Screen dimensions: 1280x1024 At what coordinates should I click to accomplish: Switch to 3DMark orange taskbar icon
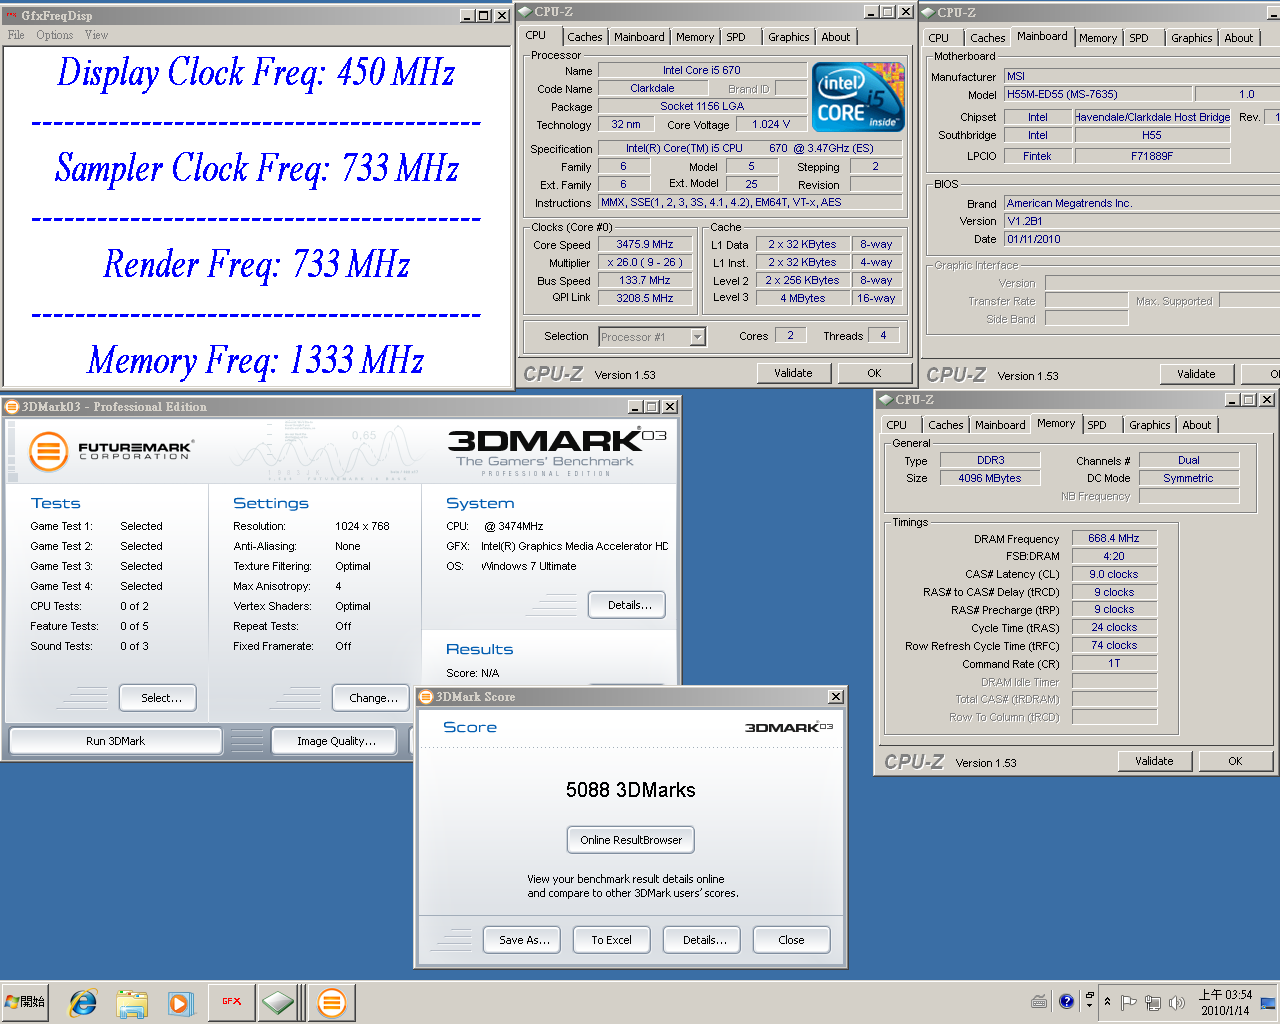click(331, 1001)
